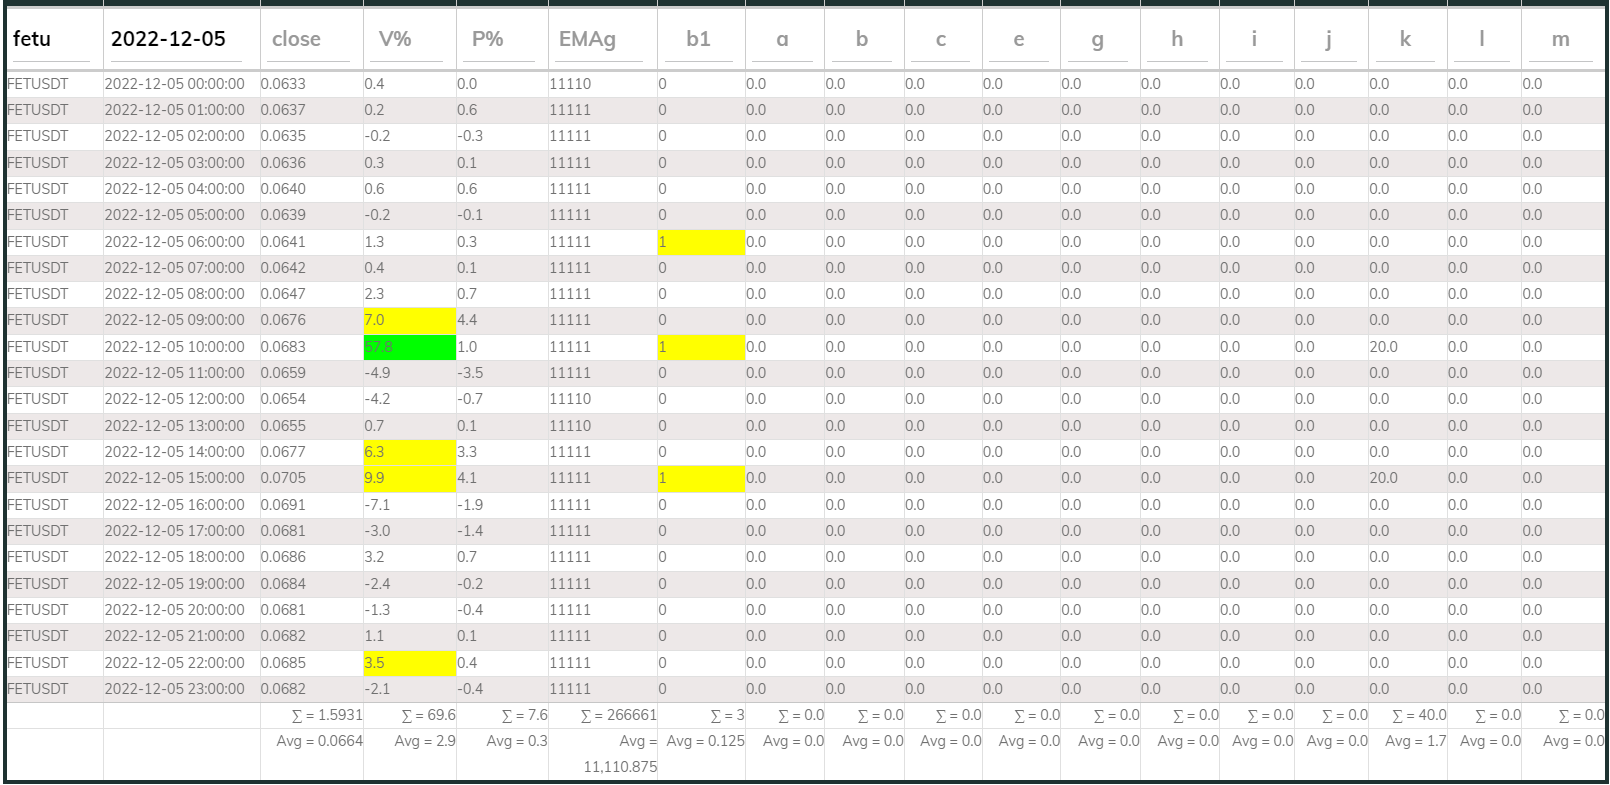Click k value 20.0 in 10:00:00 row
This screenshot has height=785, width=1610.
(x=1384, y=347)
